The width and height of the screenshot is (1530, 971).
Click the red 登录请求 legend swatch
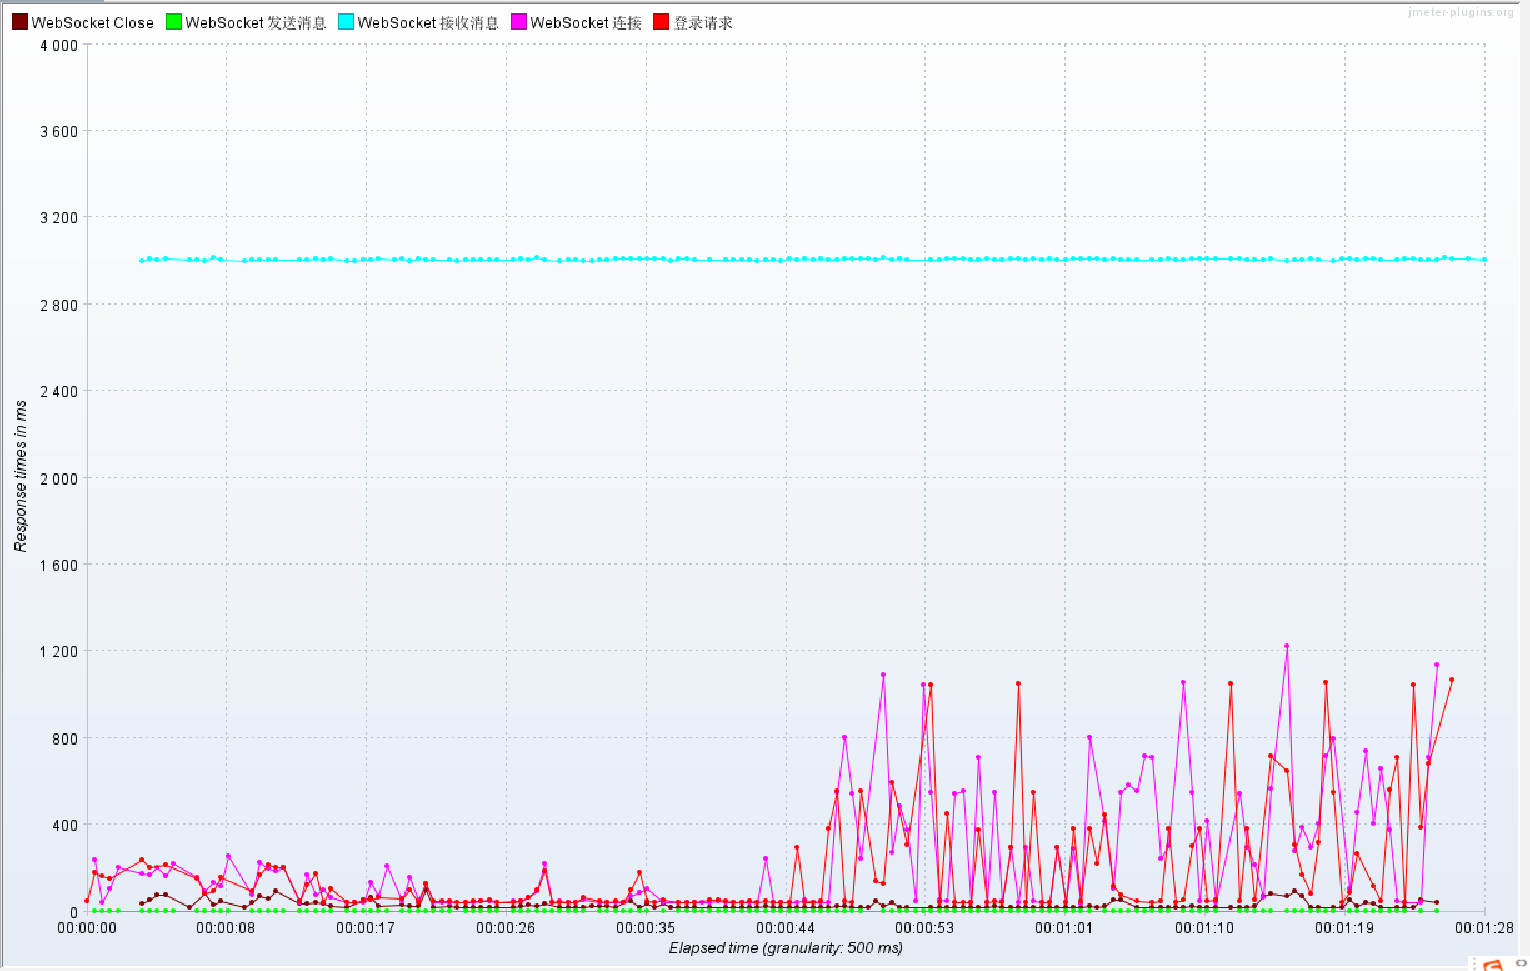click(x=661, y=22)
